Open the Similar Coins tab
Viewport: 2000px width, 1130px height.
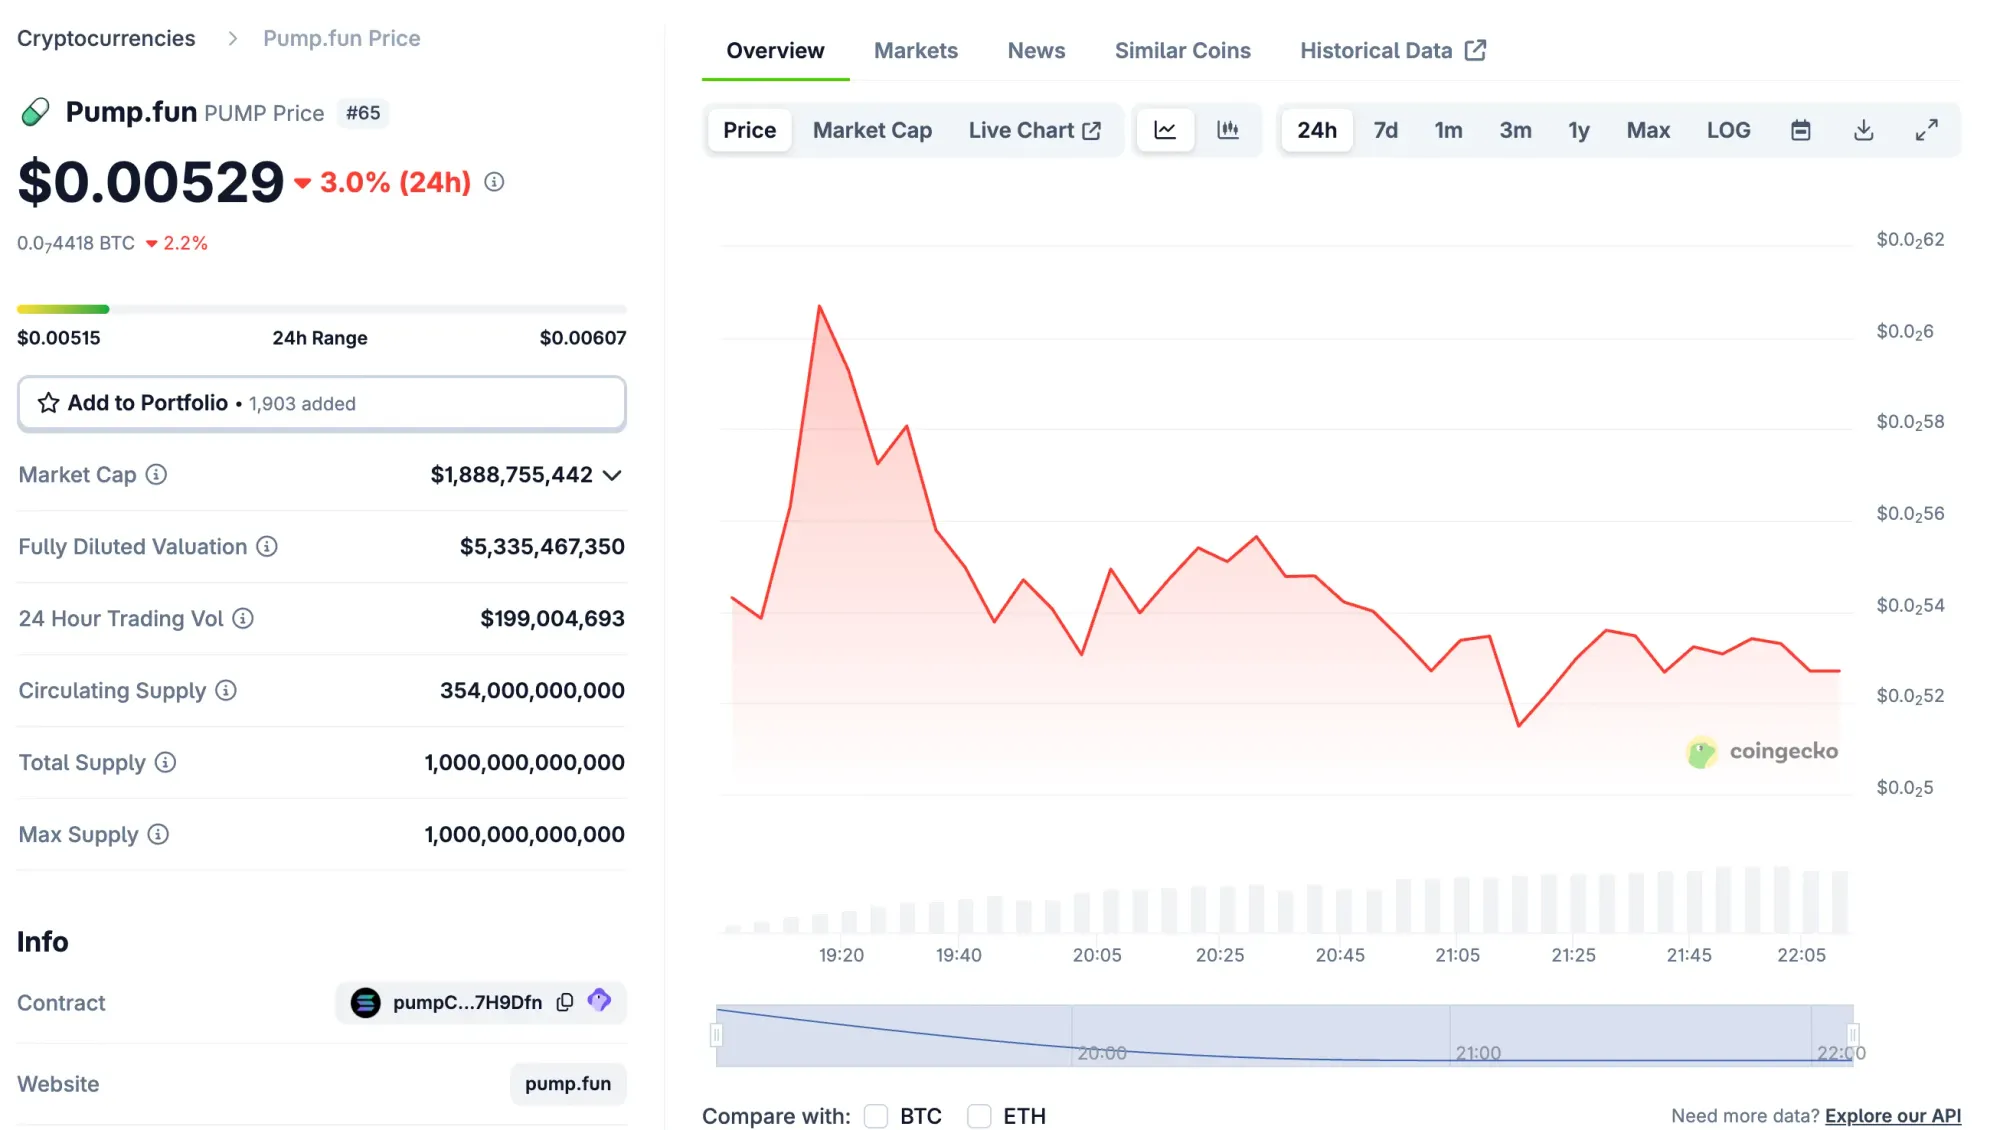pyautogui.click(x=1183, y=51)
